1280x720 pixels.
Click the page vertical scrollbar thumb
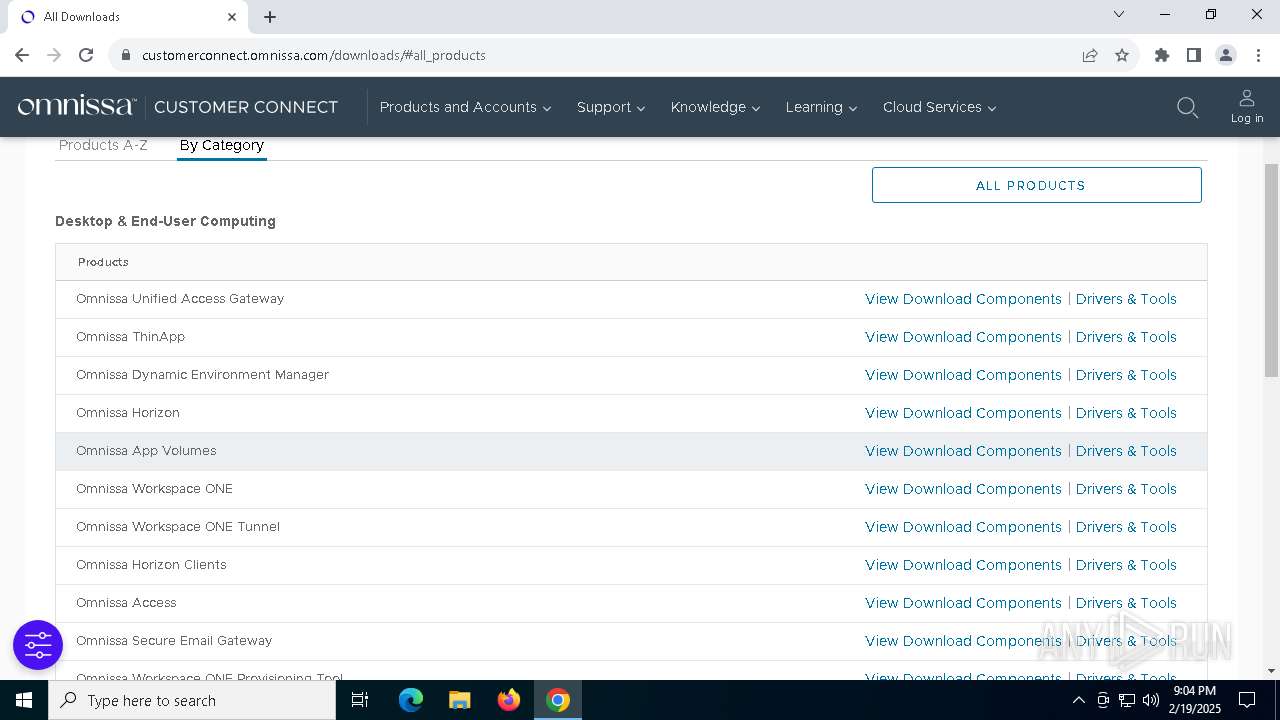(1271, 270)
